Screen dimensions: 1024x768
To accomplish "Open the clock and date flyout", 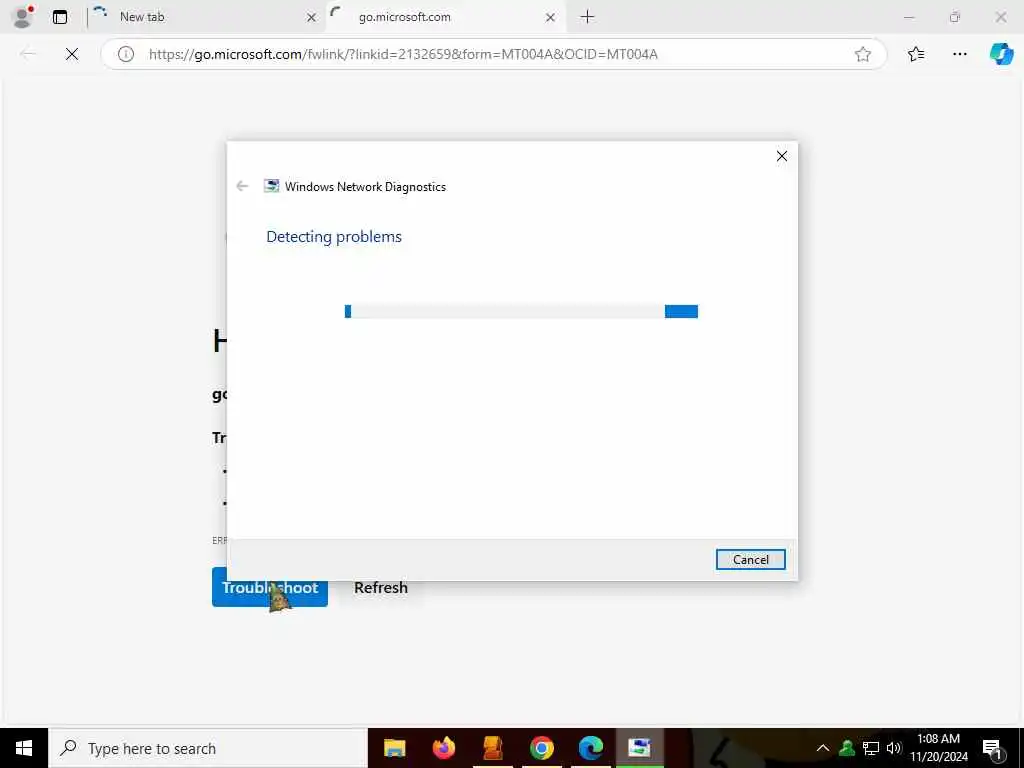I will coord(938,748).
